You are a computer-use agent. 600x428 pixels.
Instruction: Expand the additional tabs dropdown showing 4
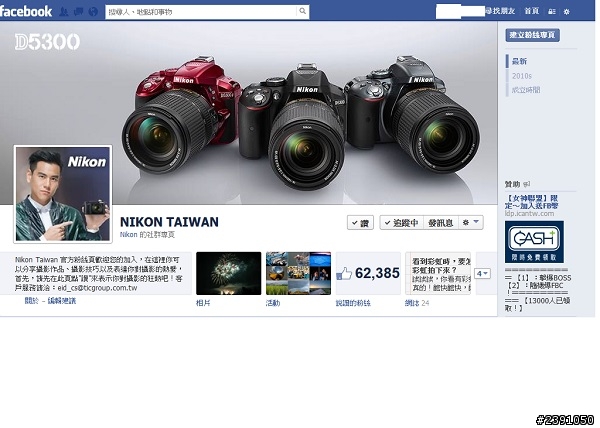click(x=482, y=273)
